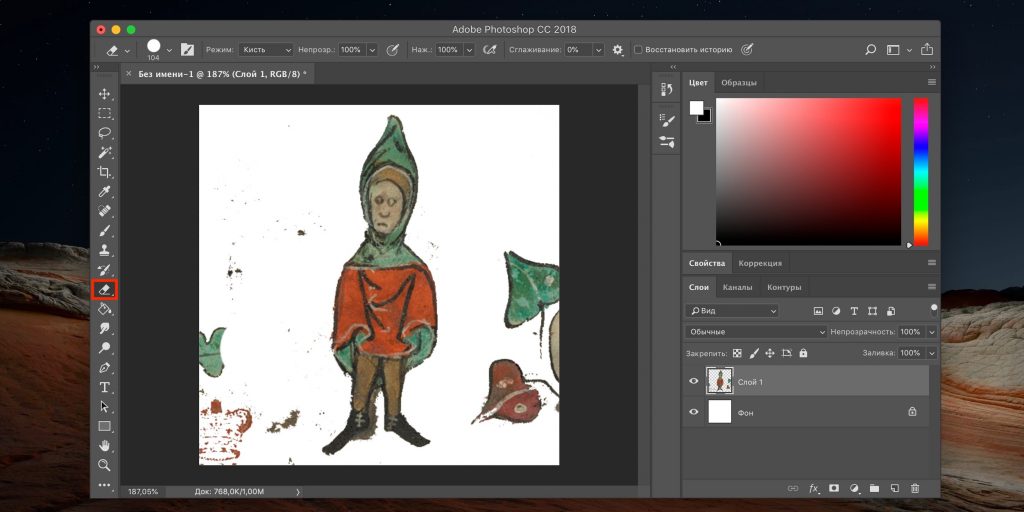
Task: Click the smoothing options gear button
Action: (617, 49)
